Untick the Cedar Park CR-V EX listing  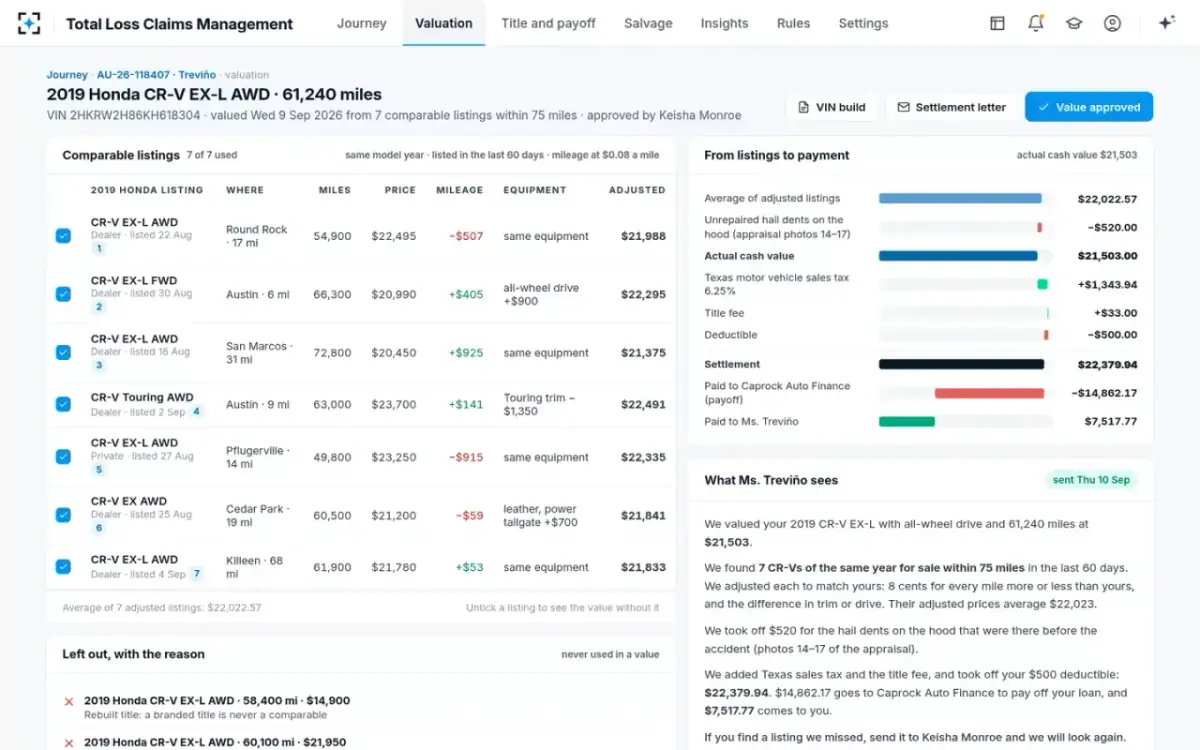tap(63, 515)
